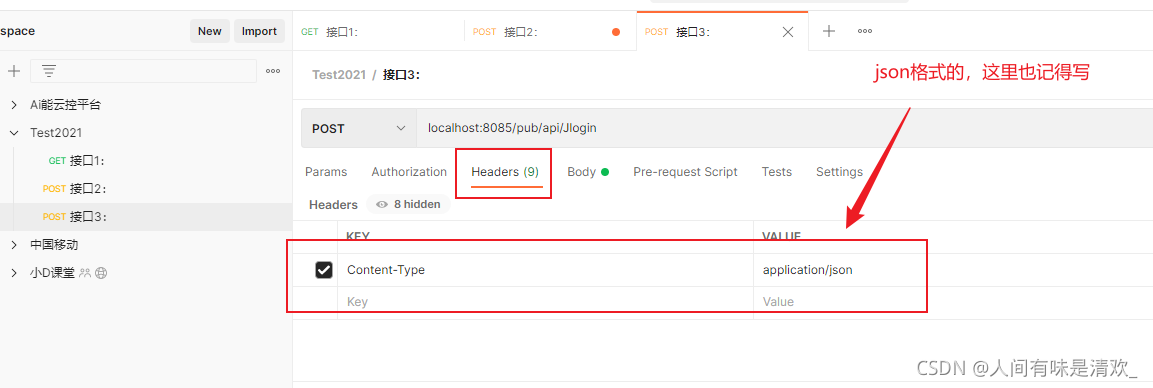Open the Authorization tab
Viewport: 1153px width, 388px height.
point(409,172)
